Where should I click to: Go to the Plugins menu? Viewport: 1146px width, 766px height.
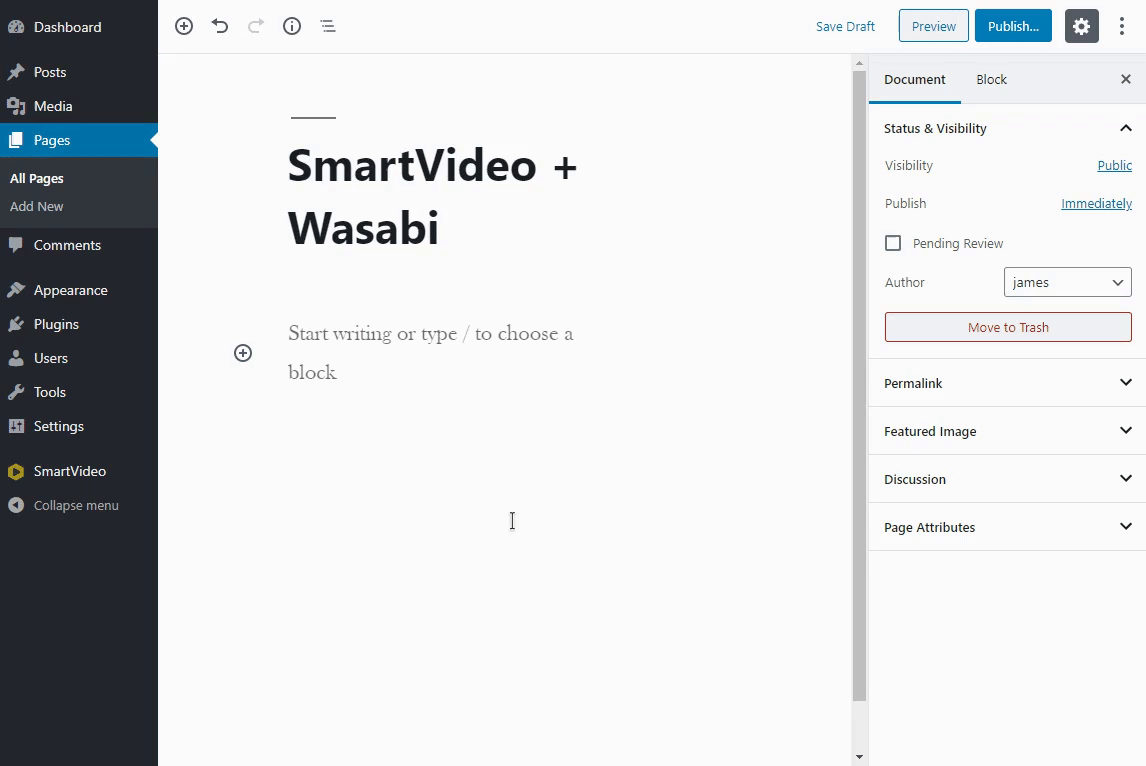79,324
